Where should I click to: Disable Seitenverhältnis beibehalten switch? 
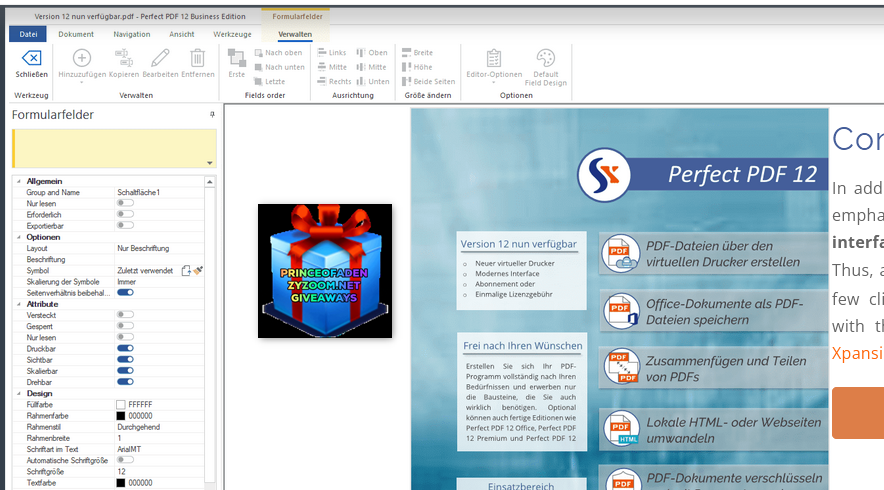point(125,293)
